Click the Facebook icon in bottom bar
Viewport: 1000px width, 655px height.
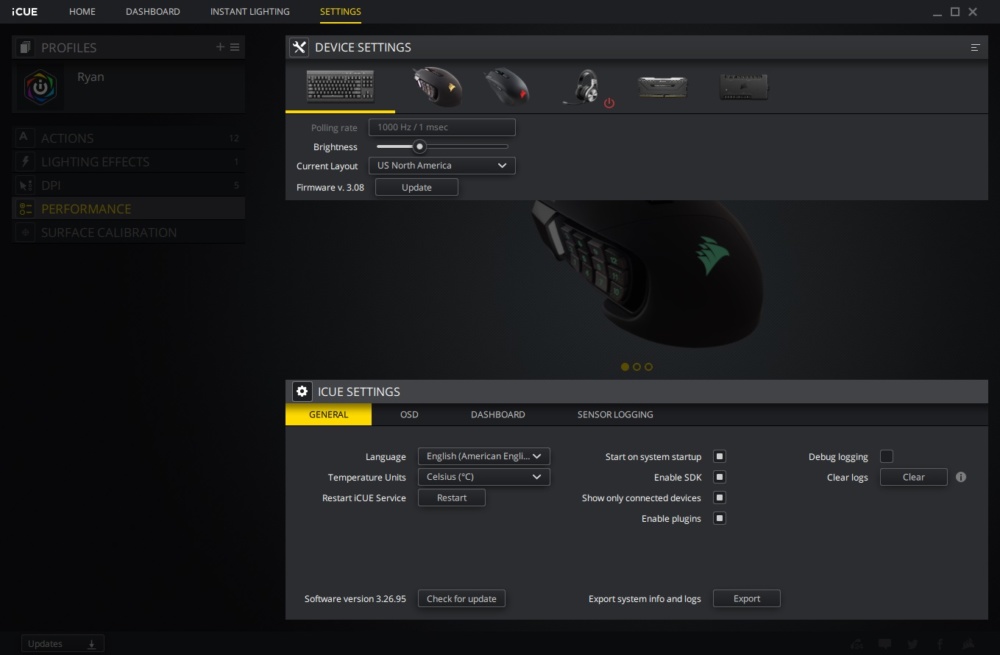pos(940,644)
